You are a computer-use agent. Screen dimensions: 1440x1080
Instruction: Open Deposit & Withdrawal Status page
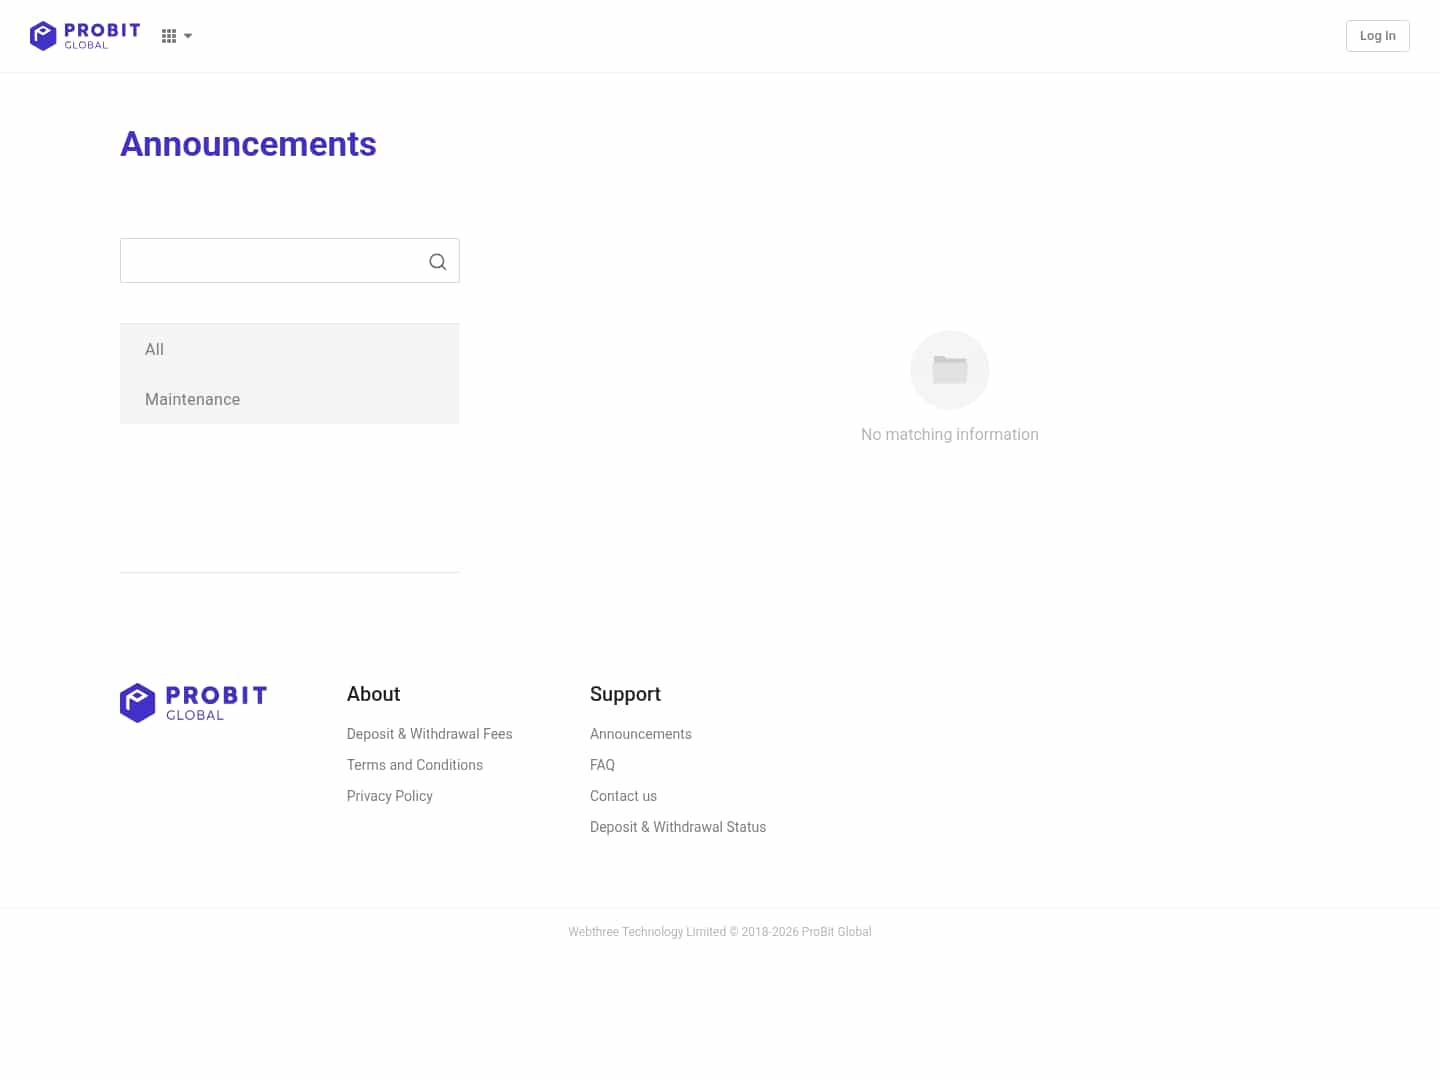click(x=678, y=827)
